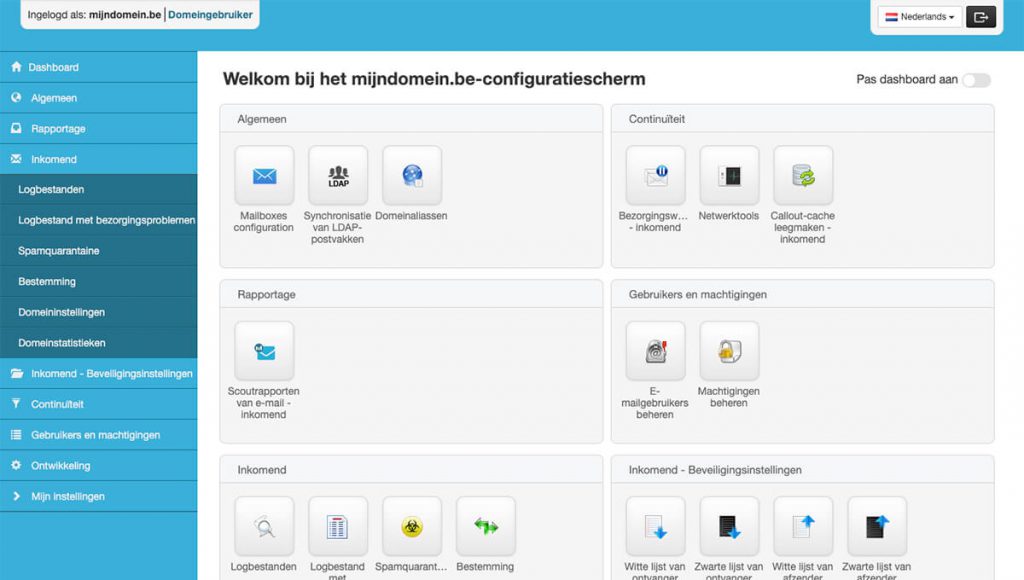1024x580 pixels.
Task: Click the Spamquarantaine biohazard icon
Action: pos(412,526)
